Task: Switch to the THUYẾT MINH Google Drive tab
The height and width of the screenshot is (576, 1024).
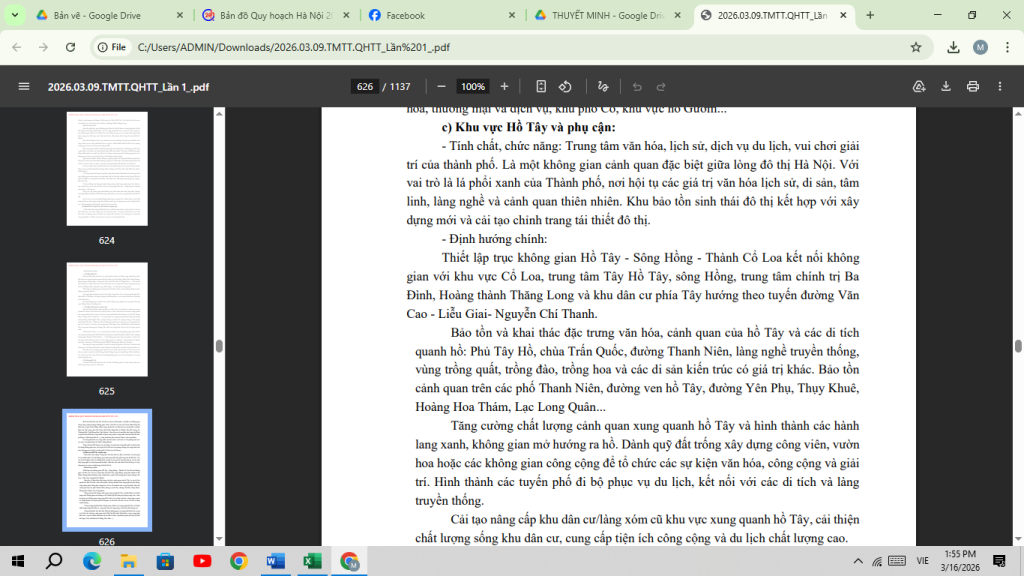Action: [x=607, y=15]
